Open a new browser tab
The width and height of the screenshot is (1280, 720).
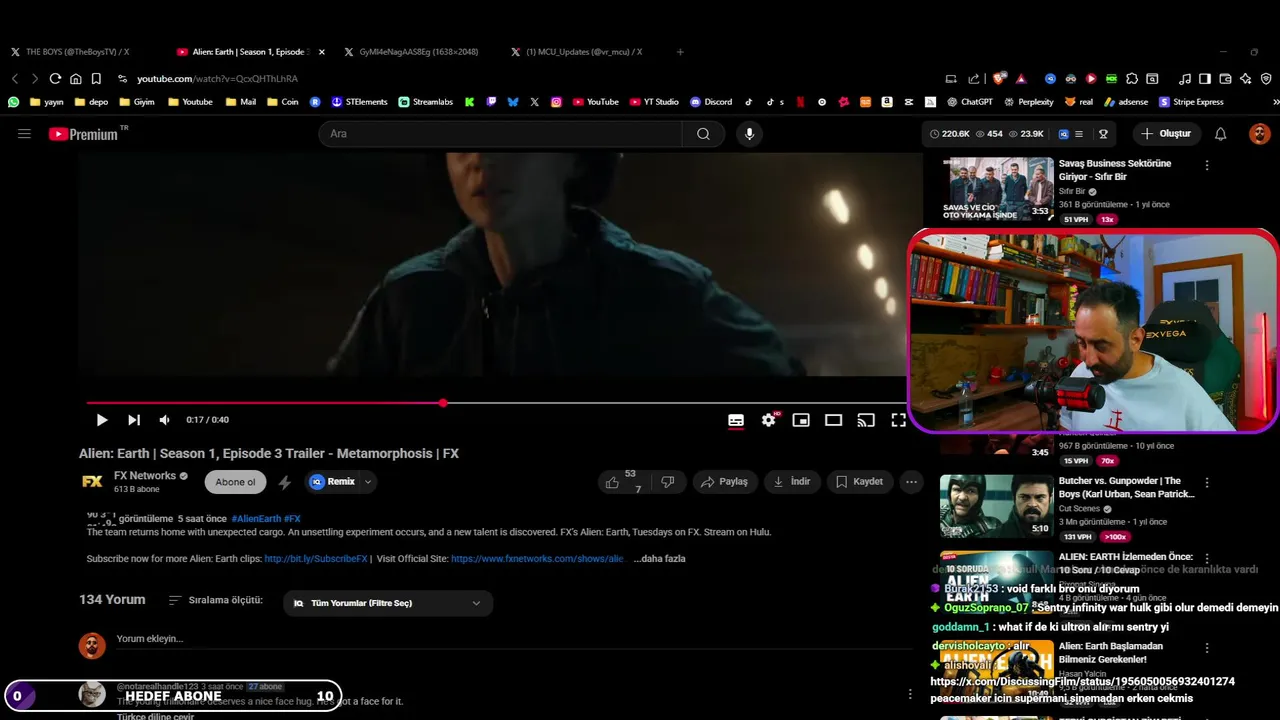click(680, 52)
